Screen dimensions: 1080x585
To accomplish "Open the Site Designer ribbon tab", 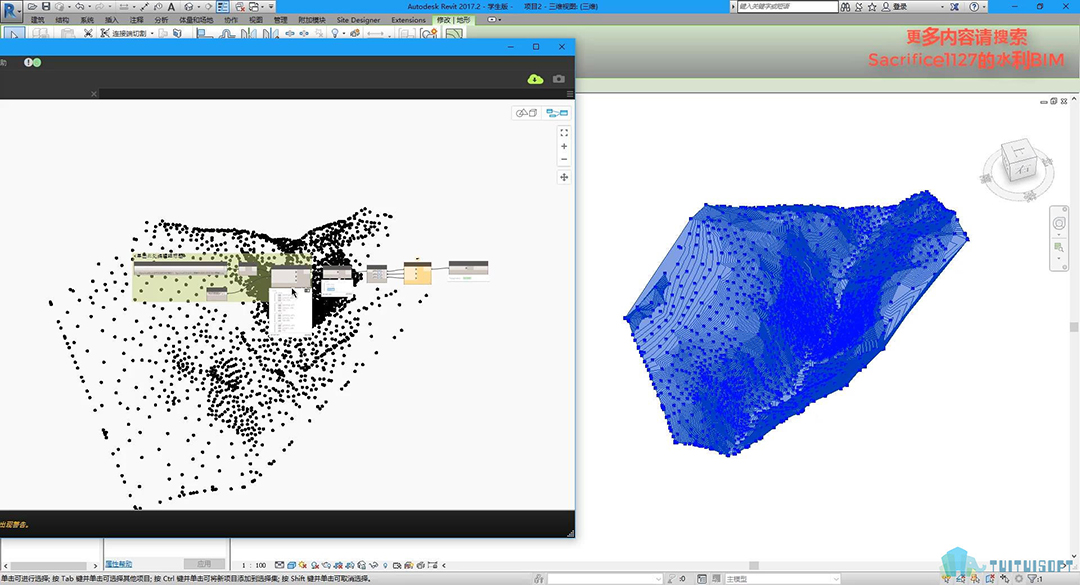I will pos(358,20).
